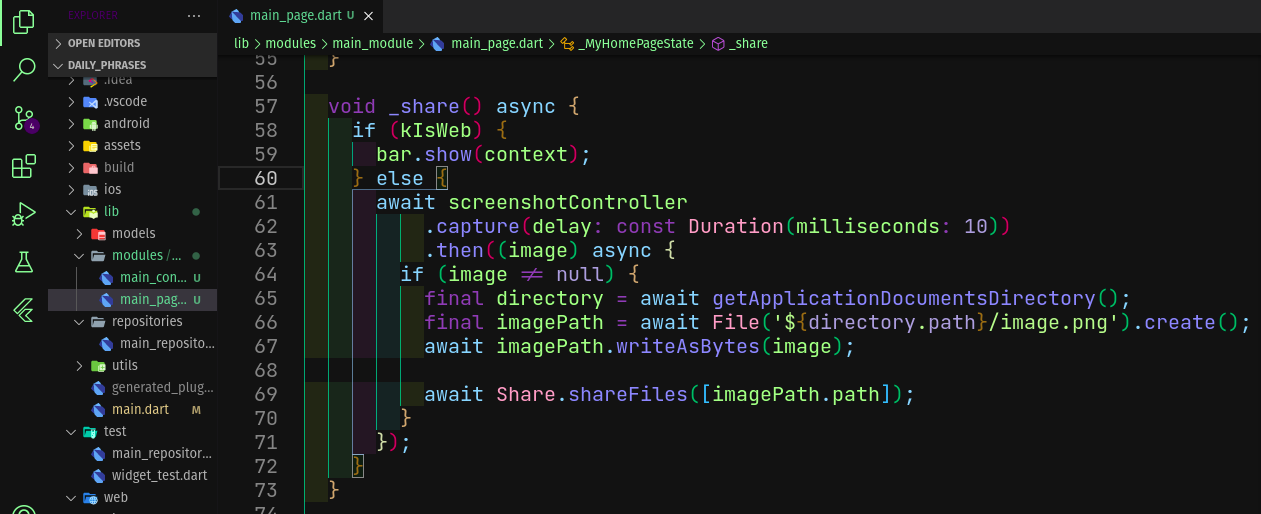Viewport: 1261px width, 514px height.
Task: Expand the Open Editors section
Action: pyautogui.click(x=132, y=43)
